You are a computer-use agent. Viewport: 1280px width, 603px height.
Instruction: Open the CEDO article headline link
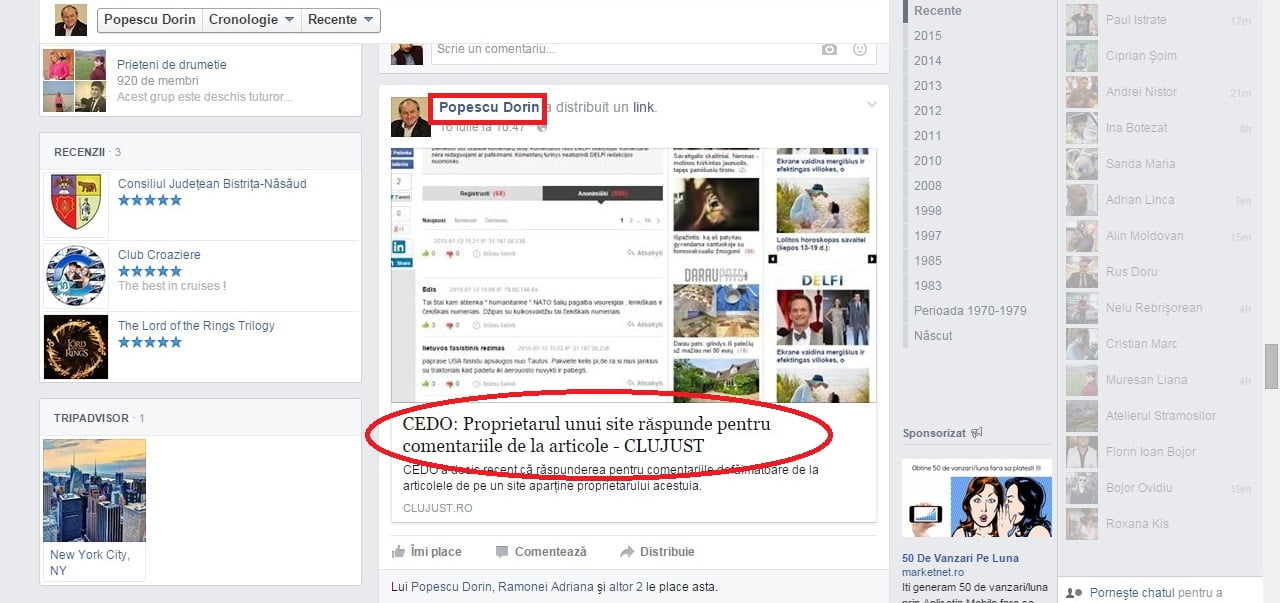(586, 434)
